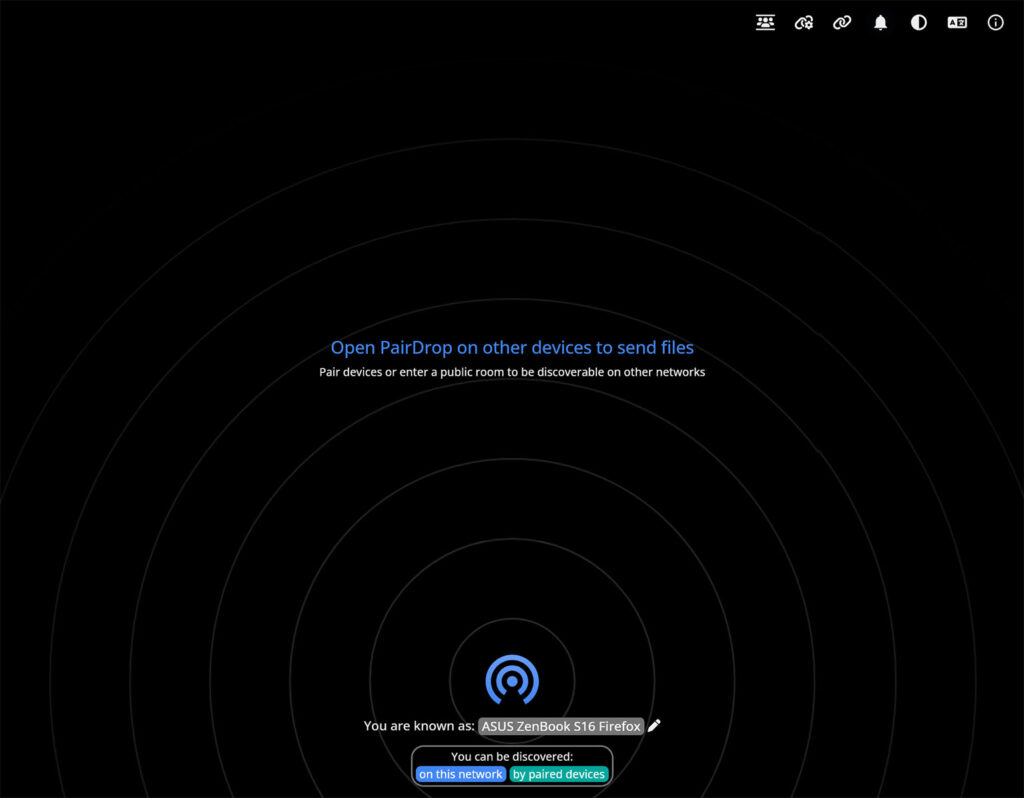Click the 'by paired devices' badge
This screenshot has width=1024, height=798.
[558, 774]
